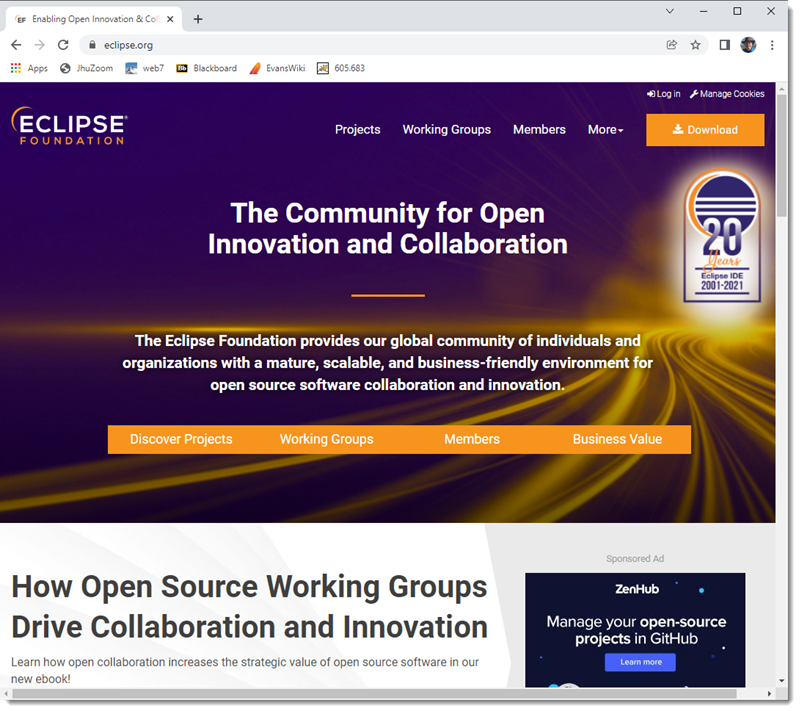Bookmark this page with the star icon

(695, 45)
